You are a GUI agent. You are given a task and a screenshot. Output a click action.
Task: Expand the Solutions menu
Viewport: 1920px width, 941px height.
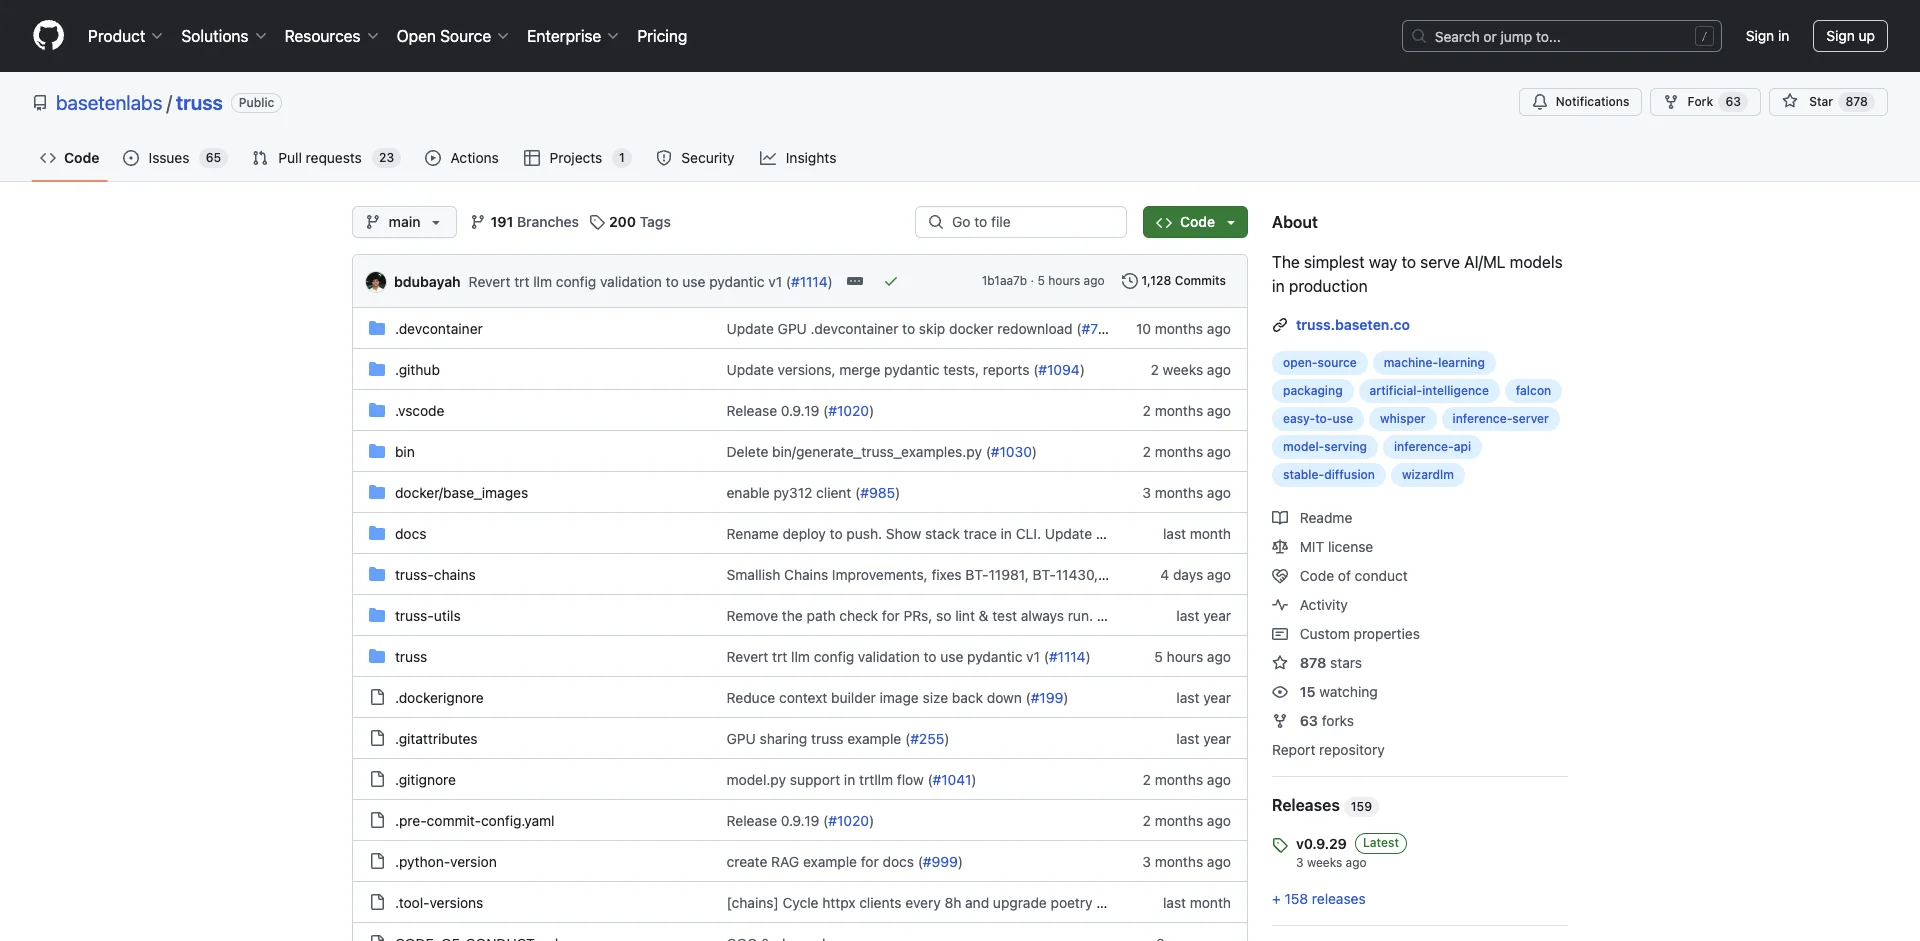click(224, 36)
